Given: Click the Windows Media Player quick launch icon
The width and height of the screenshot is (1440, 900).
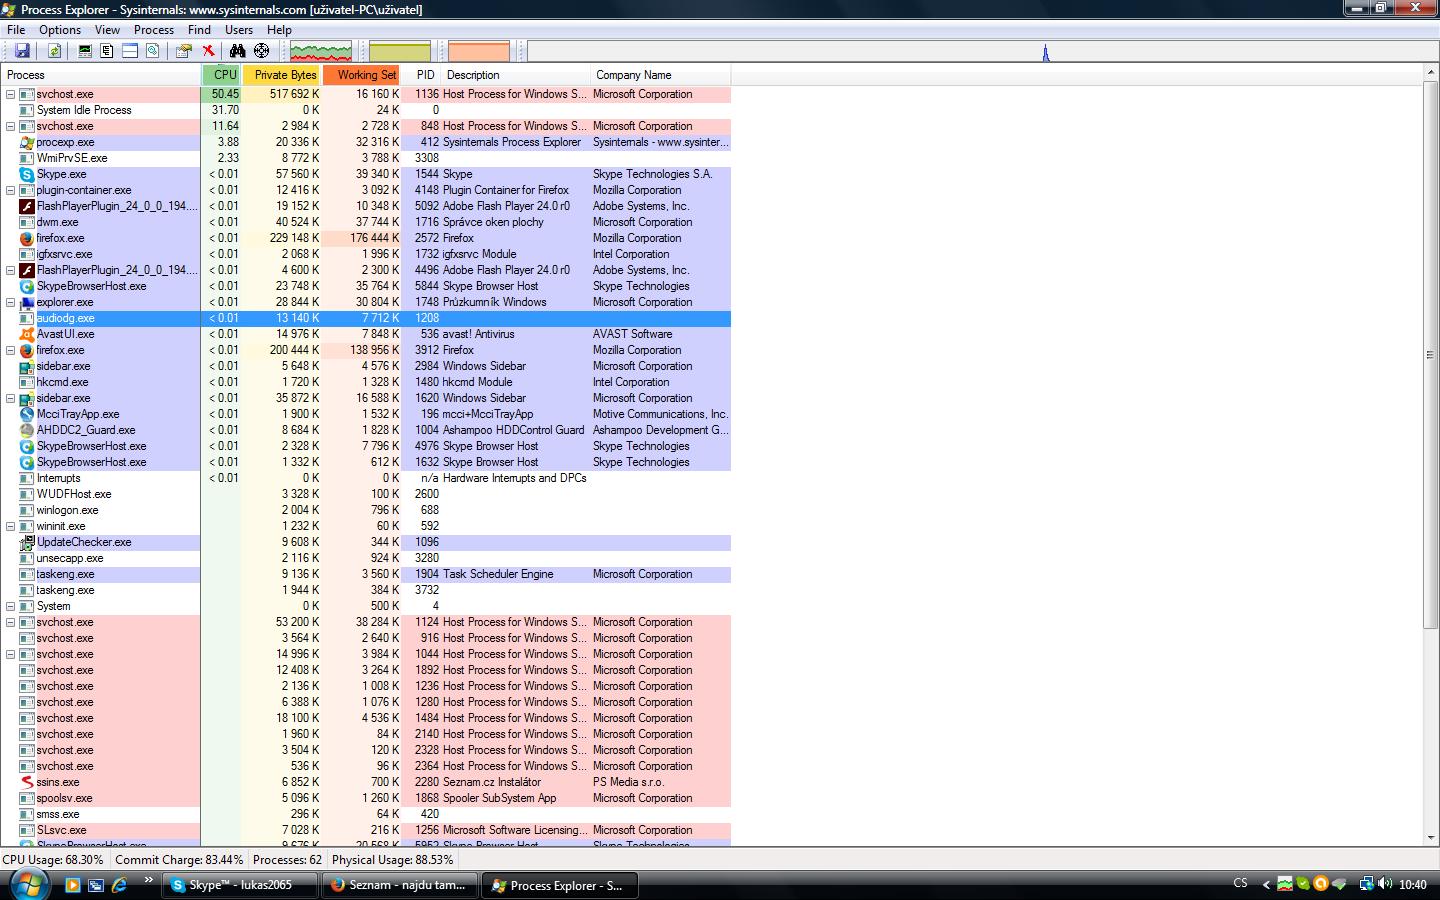Looking at the screenshot, I should 72,885.
